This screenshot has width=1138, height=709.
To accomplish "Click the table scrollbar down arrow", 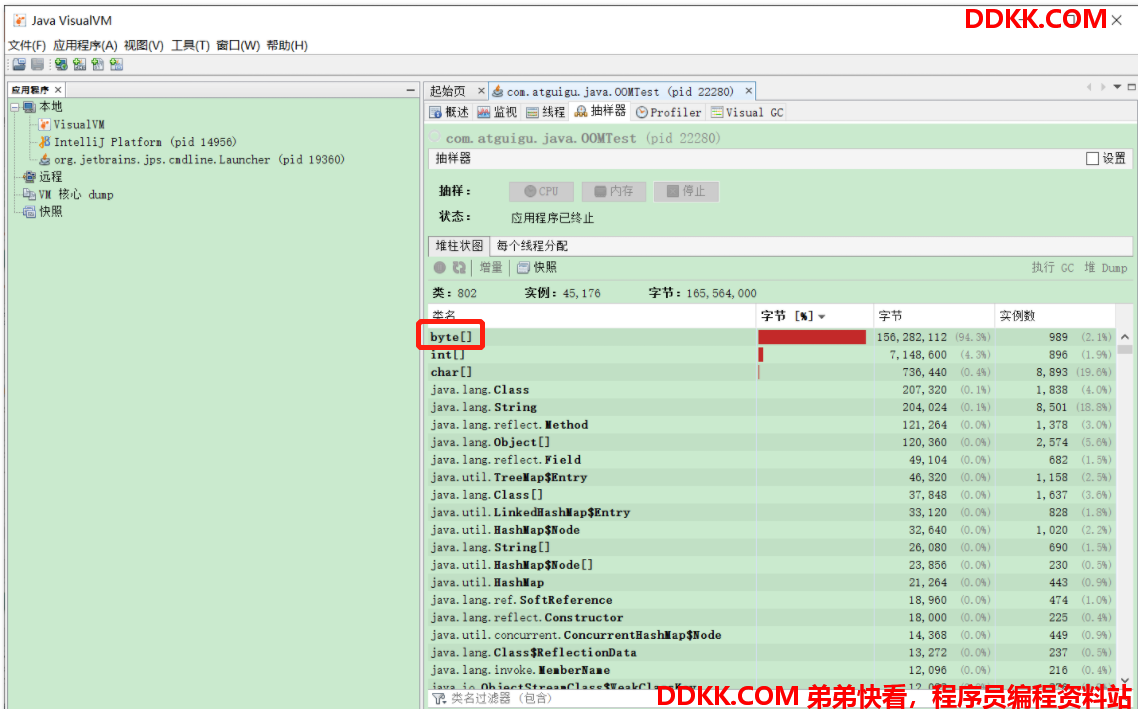I will click(x=1125, y=681).
